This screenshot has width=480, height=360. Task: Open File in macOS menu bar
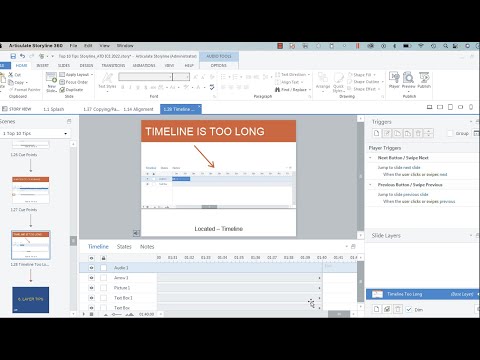point(73,46)
